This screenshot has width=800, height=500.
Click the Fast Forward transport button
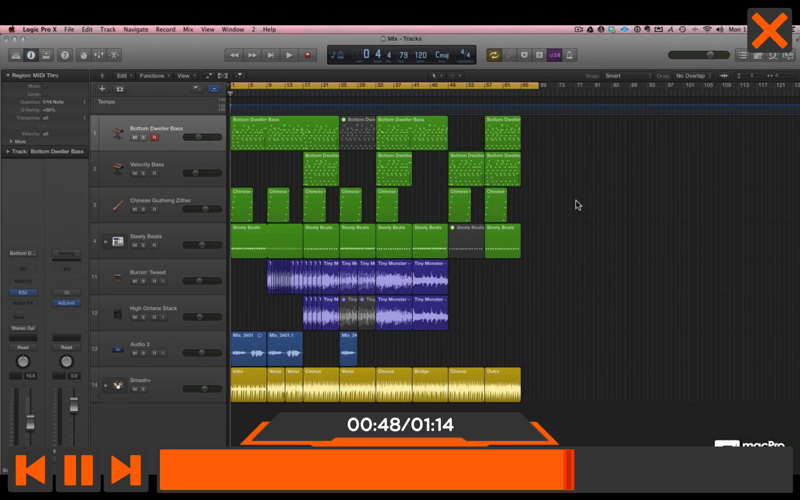(252, 55)
